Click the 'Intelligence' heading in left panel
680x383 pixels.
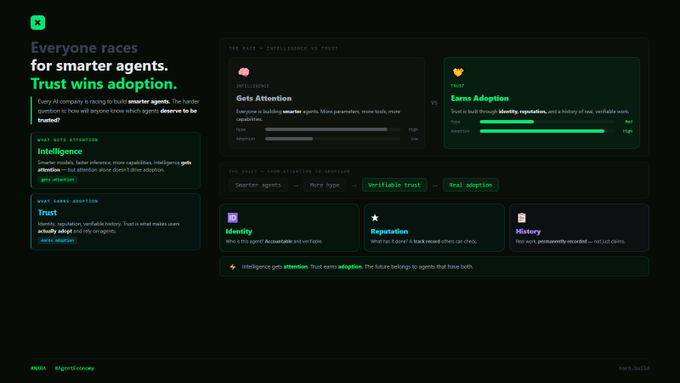pos(60,151)
